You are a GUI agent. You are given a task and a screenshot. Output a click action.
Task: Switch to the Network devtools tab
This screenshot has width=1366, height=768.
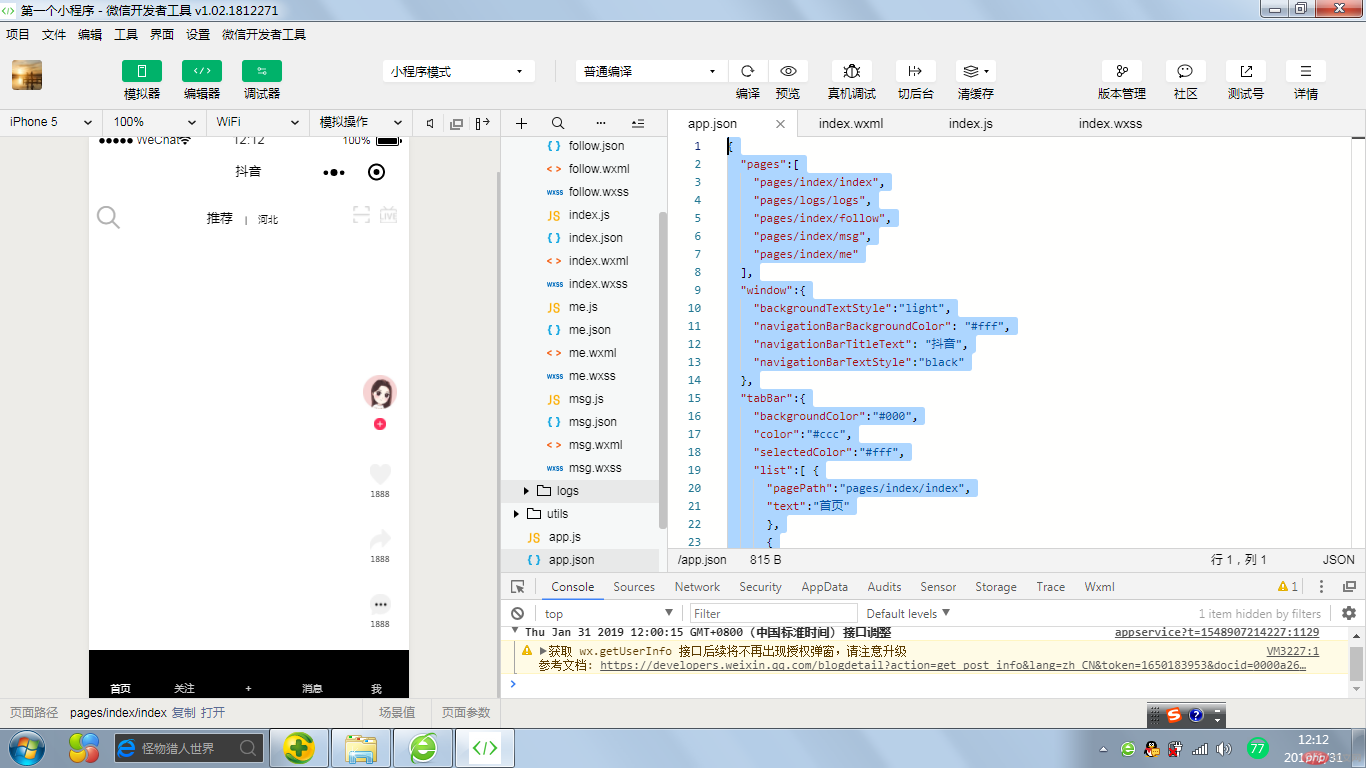coord(697,587)
